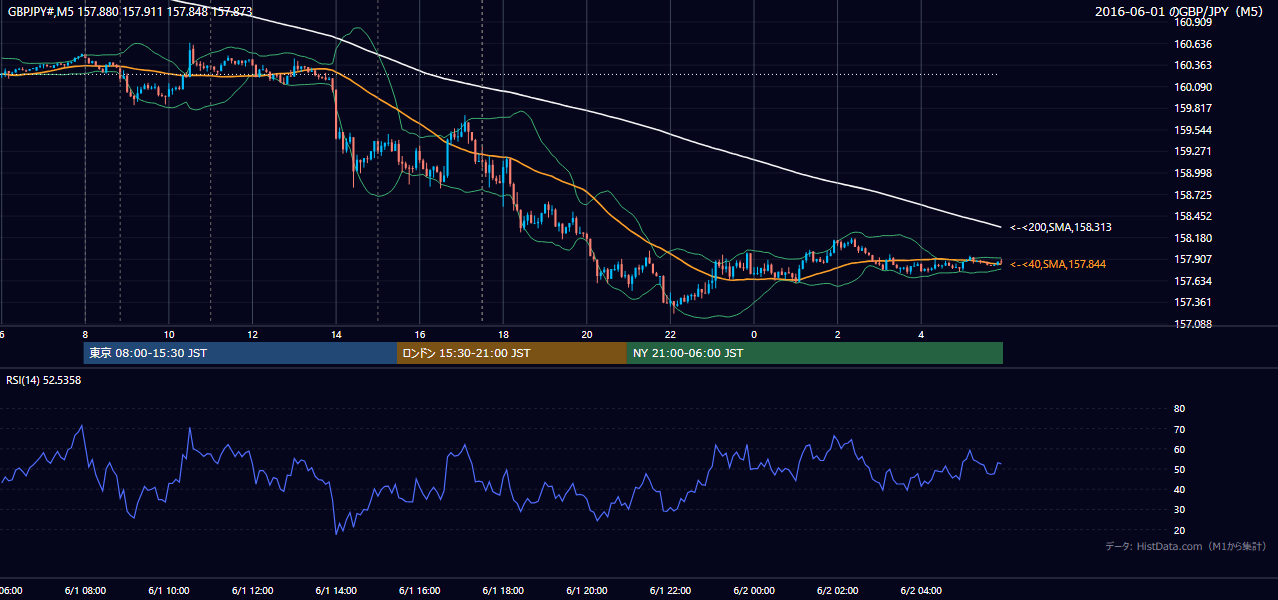Click hour marker 18 under price chart
The image size is (1278, 600).
point(503,335)
